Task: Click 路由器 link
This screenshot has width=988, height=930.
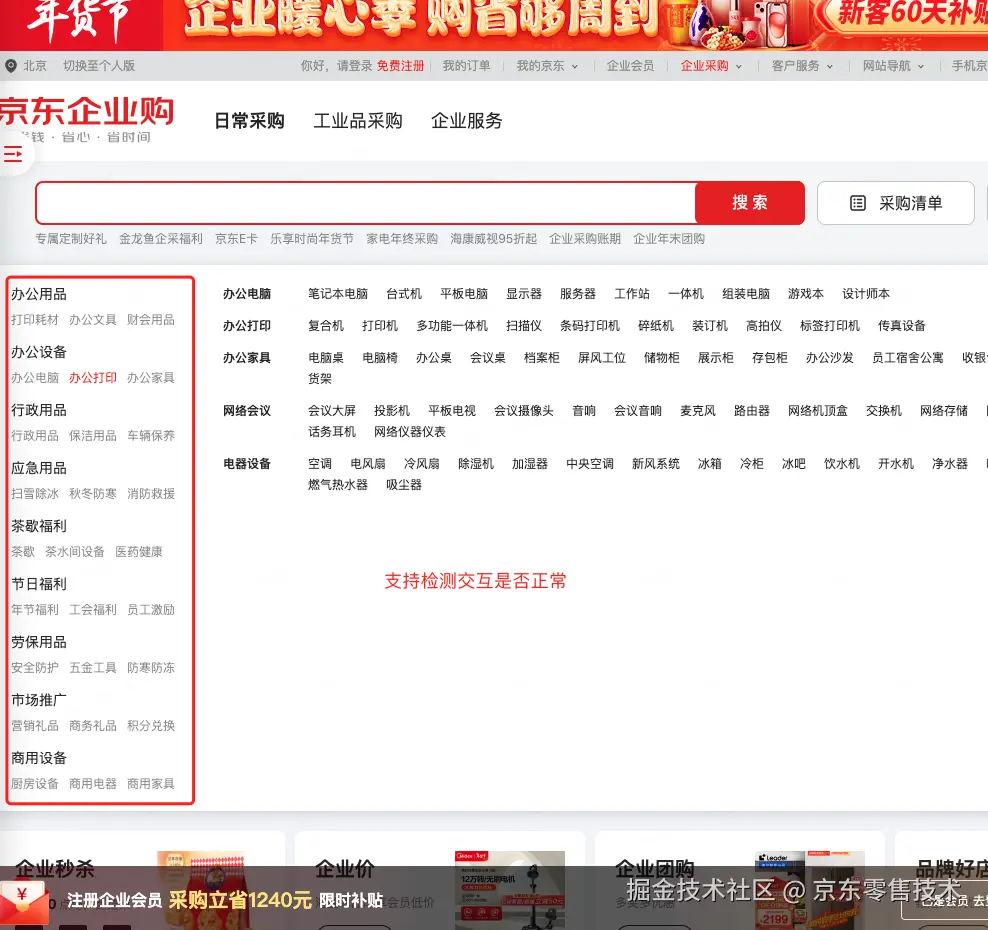Action: click(752, 411)
